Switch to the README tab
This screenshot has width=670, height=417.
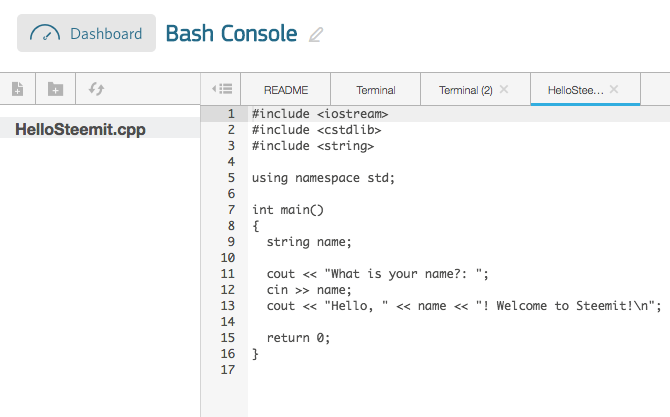(285, 90)
